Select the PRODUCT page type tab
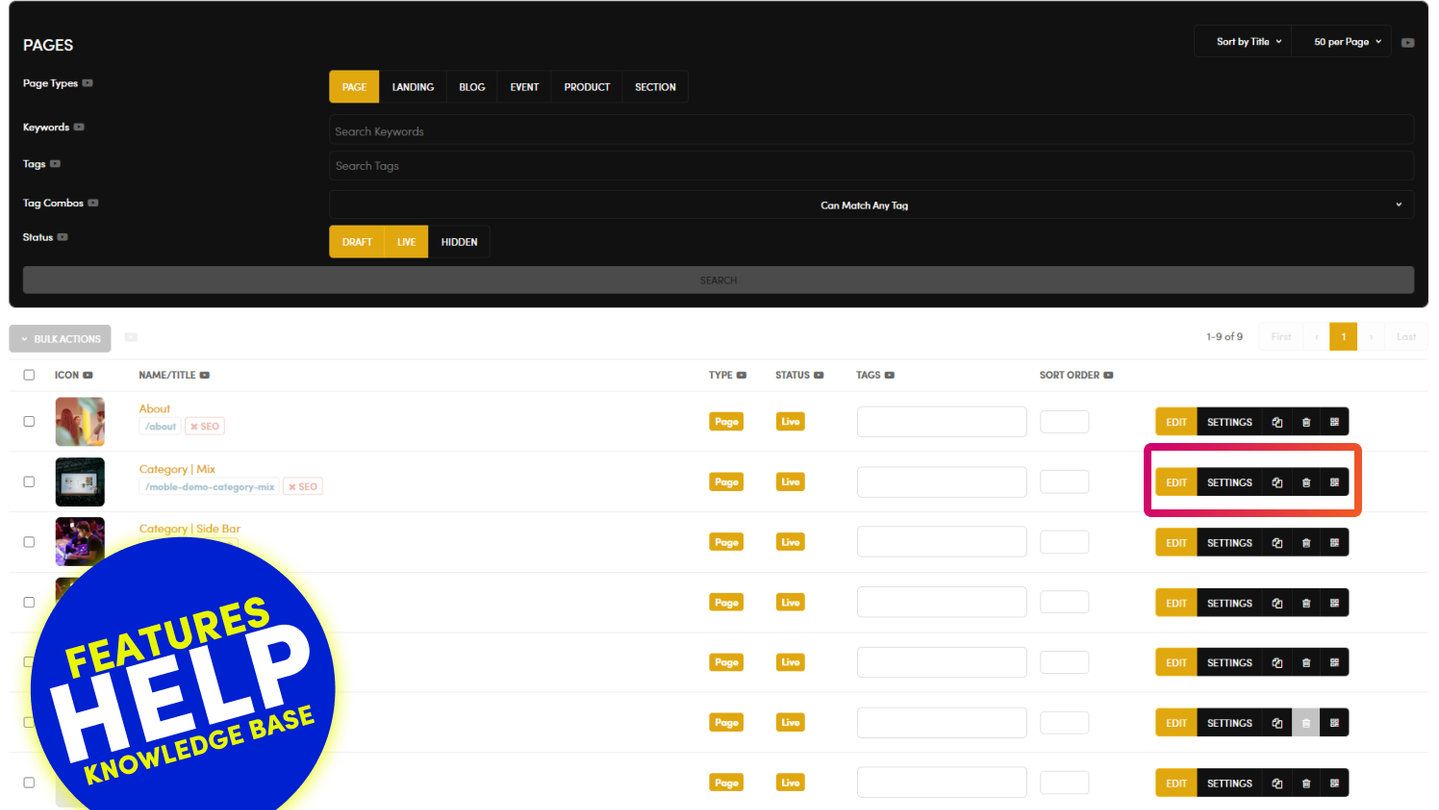1439x810 pixels. pos(586,87)
